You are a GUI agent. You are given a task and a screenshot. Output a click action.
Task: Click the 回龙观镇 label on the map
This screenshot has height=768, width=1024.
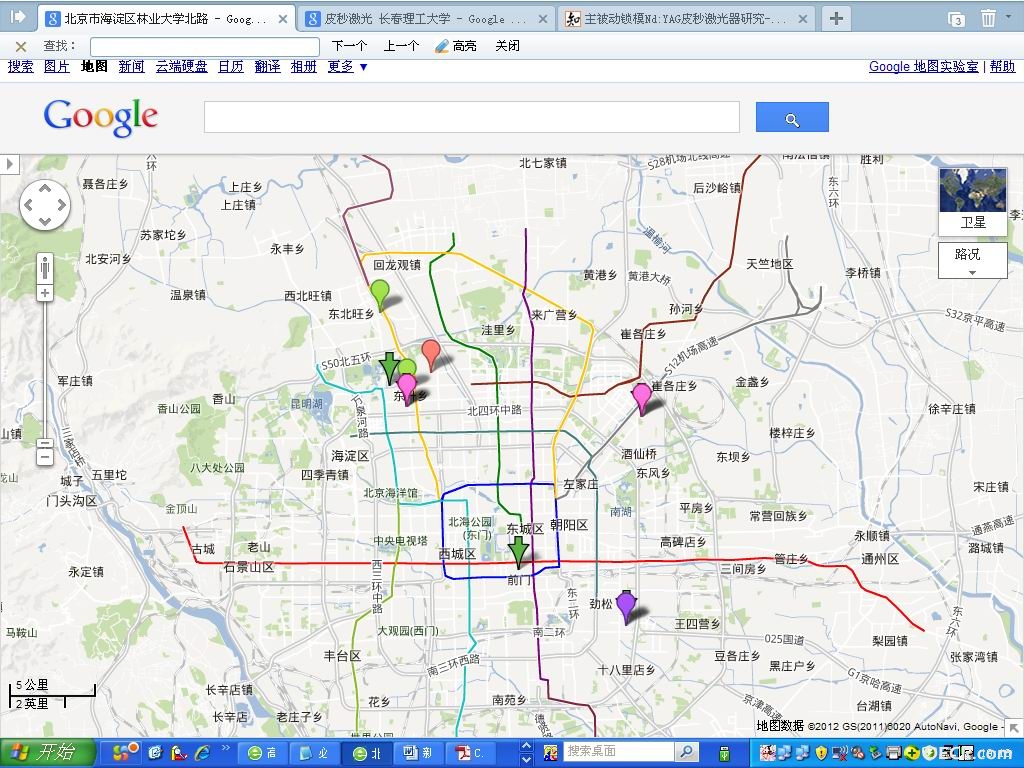point(397,264)
